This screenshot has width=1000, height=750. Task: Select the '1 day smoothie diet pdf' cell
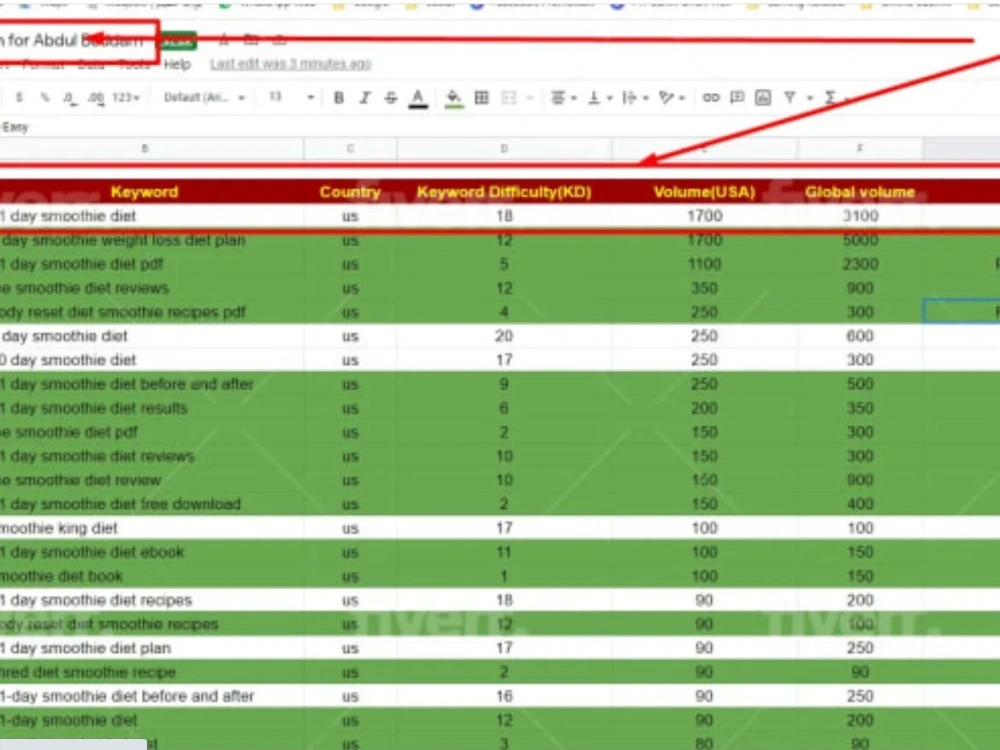[152, 264]
